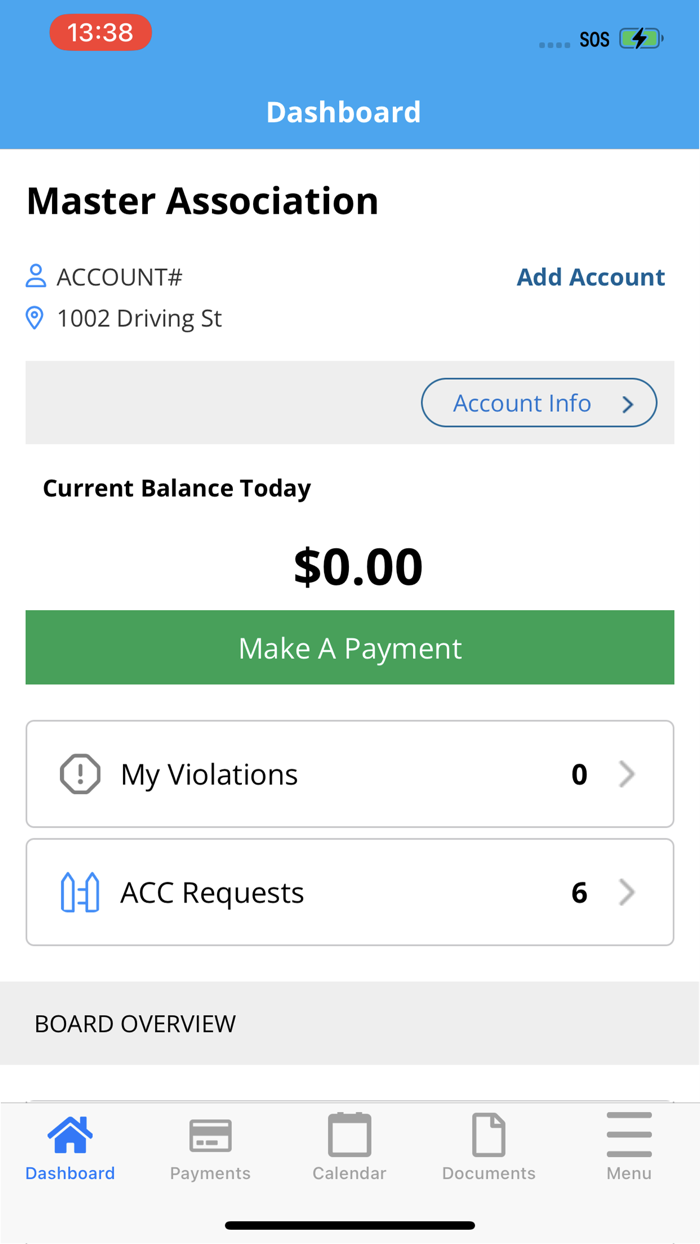700x1244 pixels.
Task: Tap the ACC Requests buildings icon
Action: click(79, 891)
